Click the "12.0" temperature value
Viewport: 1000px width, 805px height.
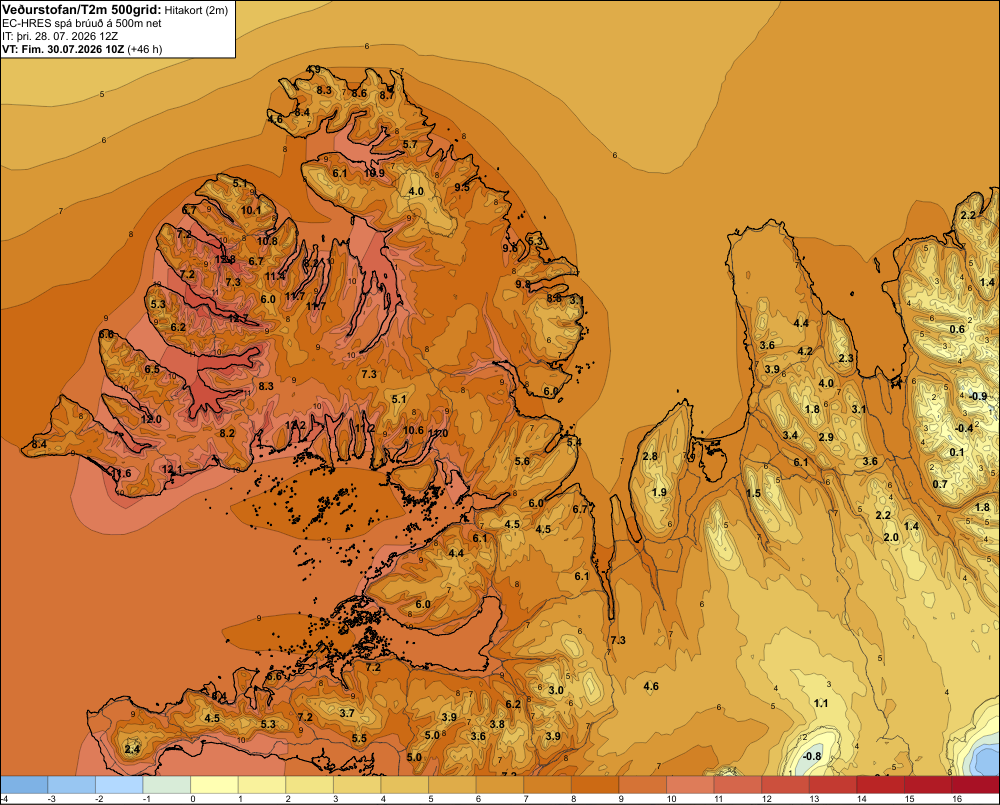151,419
